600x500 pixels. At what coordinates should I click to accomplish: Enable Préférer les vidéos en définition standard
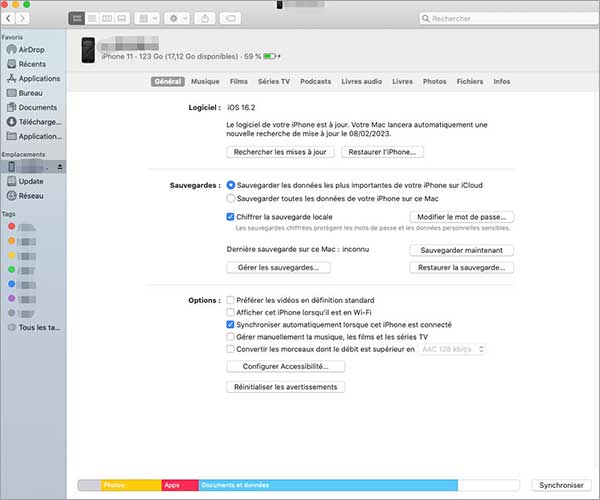coord(230,300)
